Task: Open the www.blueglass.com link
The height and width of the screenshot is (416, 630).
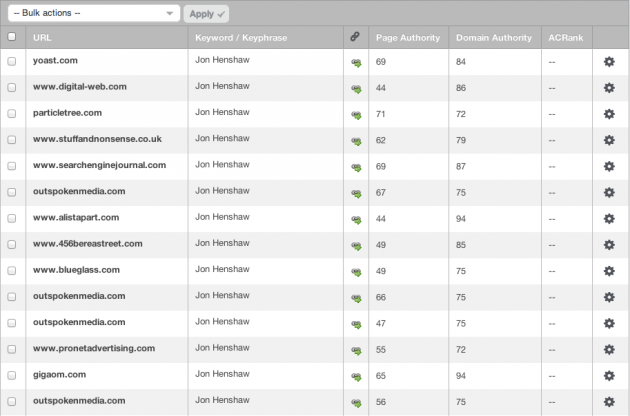Action: pyautogui.click(x=76, y=270)
